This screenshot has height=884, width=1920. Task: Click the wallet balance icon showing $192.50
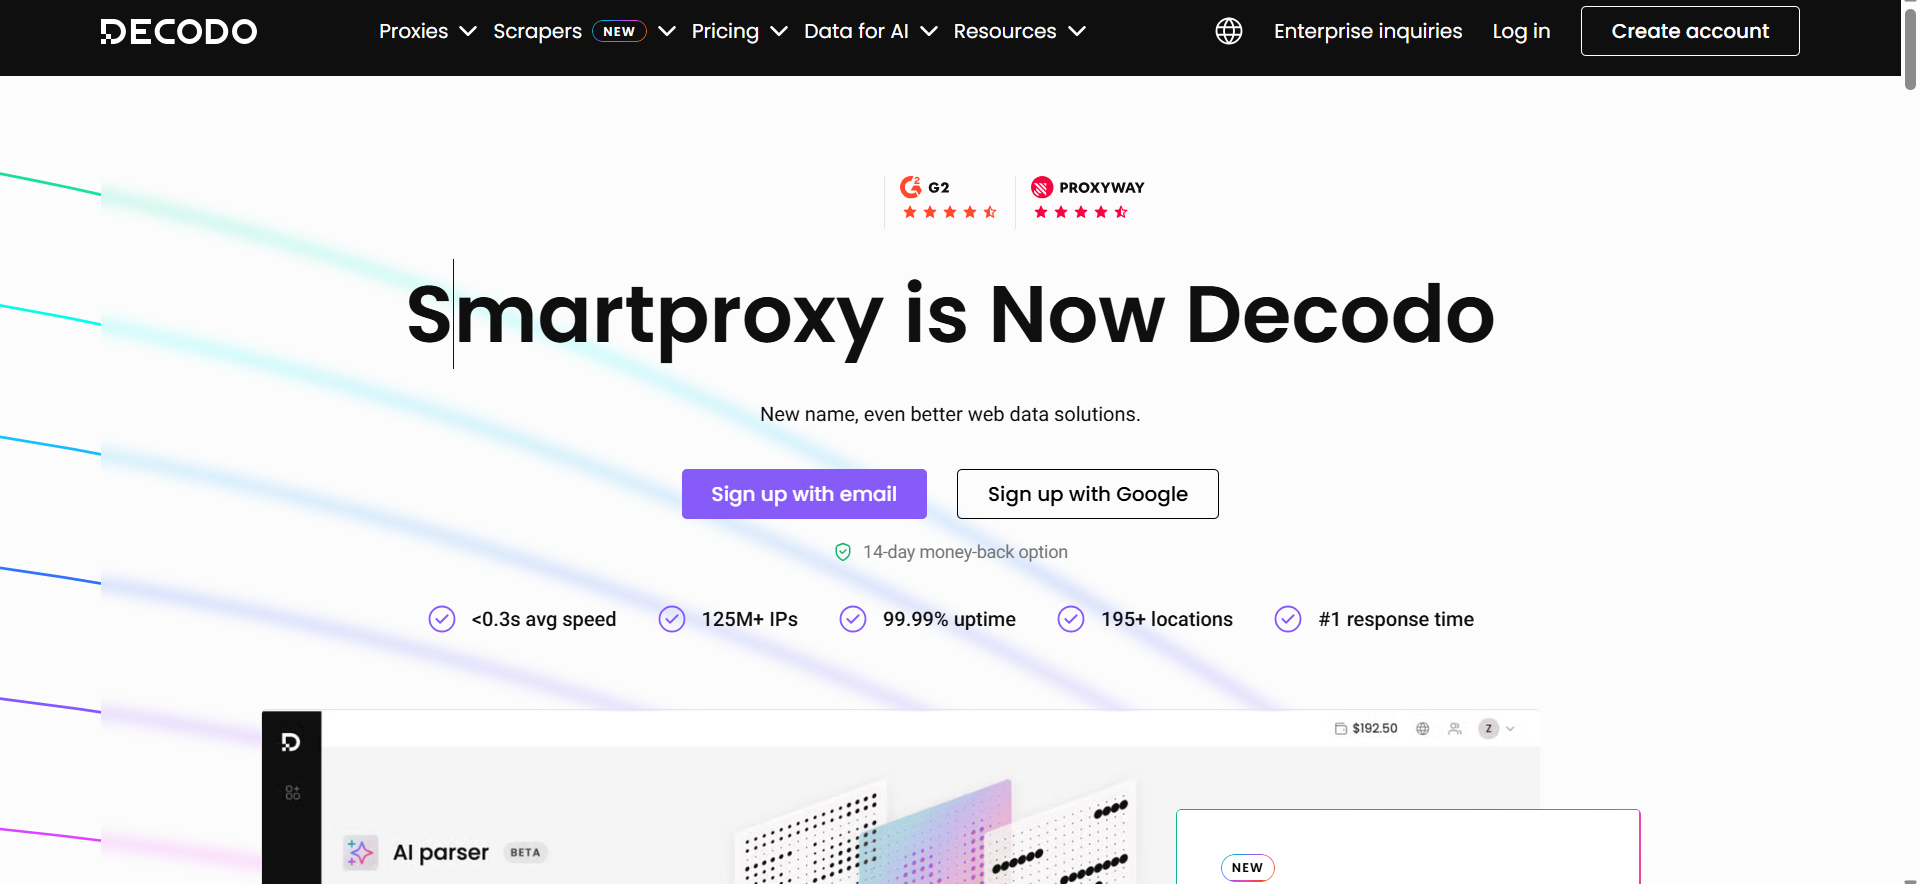coord(1341,729)
